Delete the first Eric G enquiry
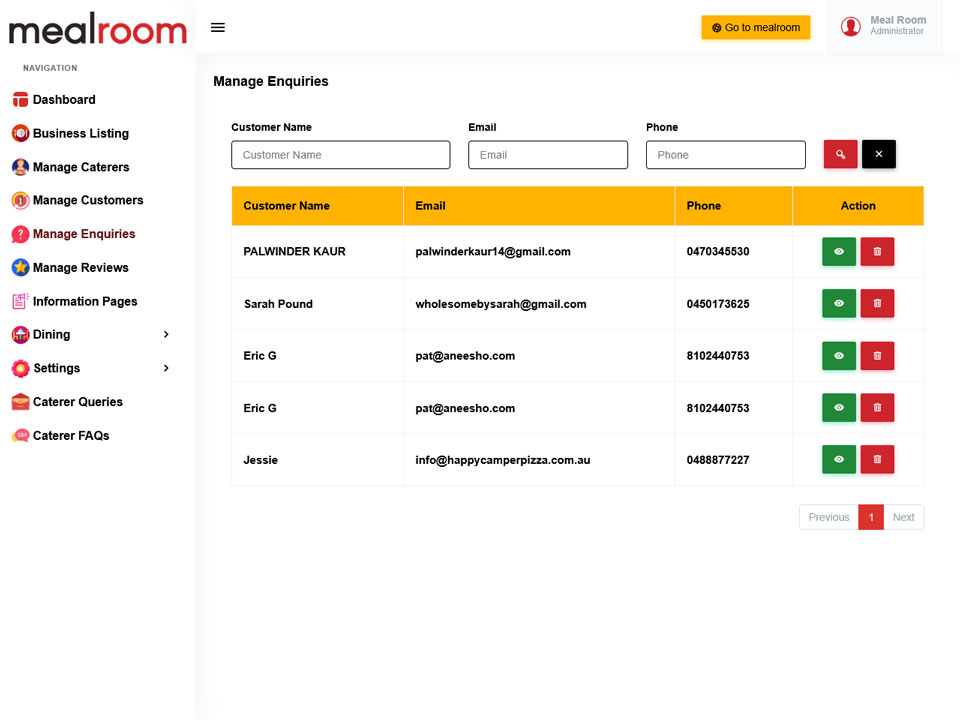 [x=877, y=356]
